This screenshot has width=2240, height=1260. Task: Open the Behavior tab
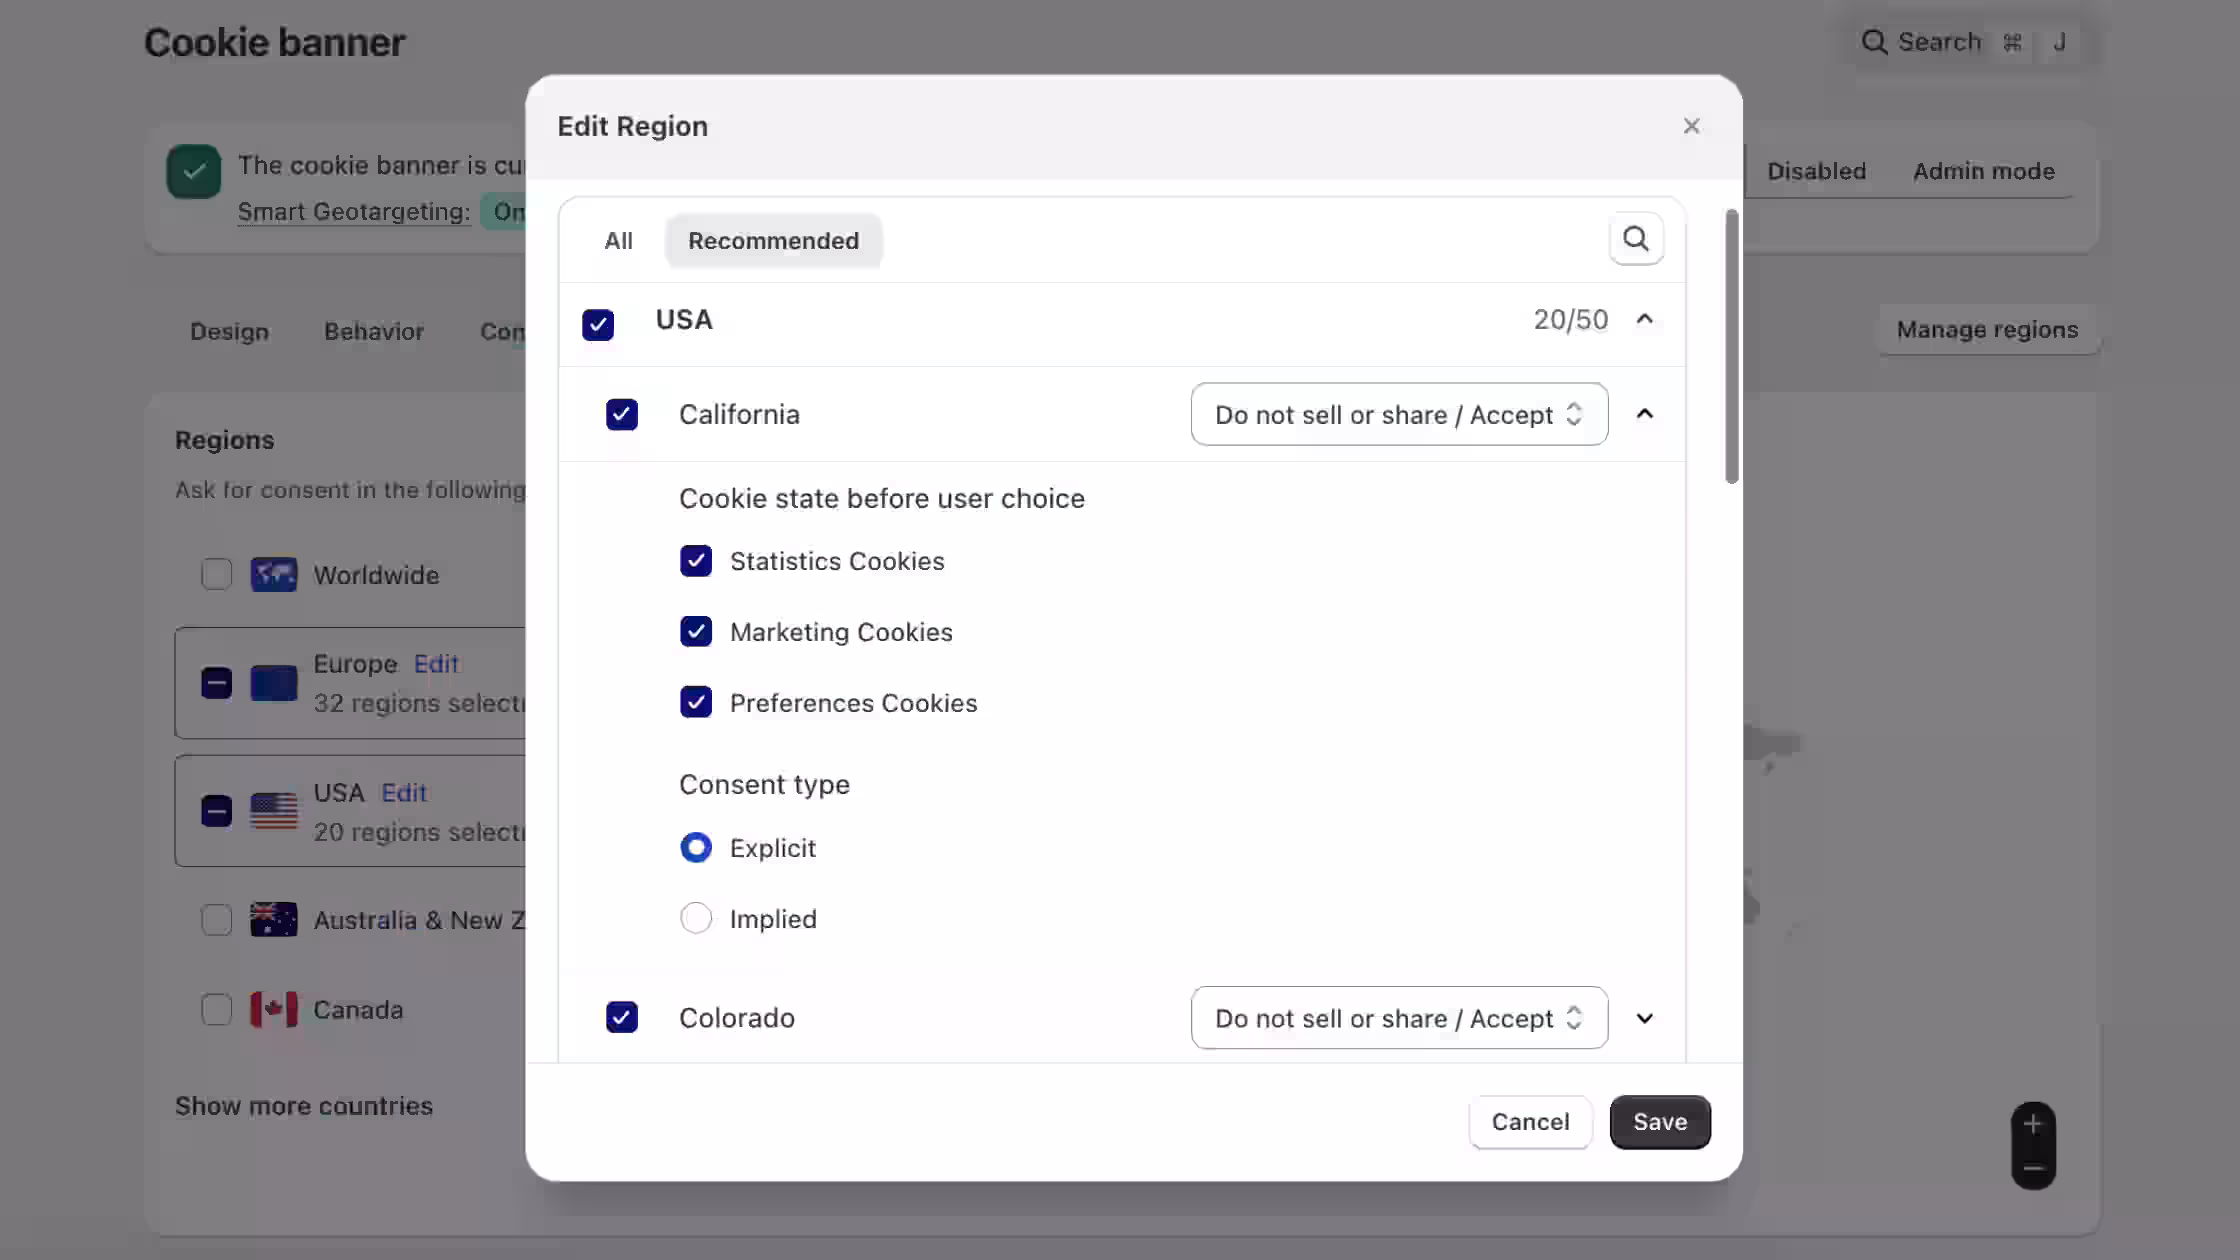pos(374,332)
